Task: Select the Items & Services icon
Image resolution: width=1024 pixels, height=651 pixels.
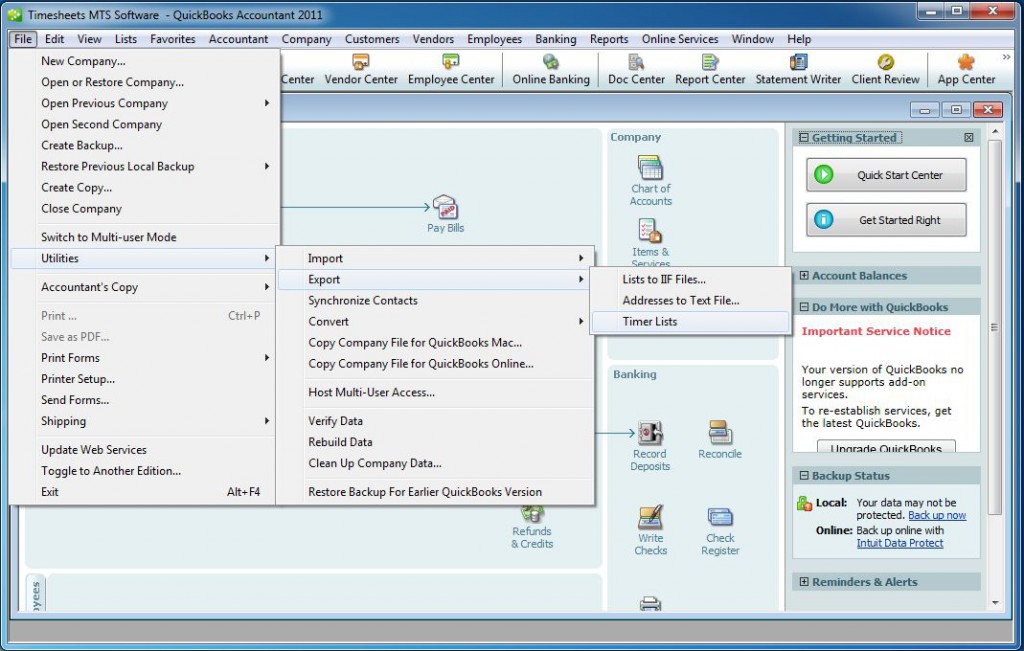Action: point(650,238)
